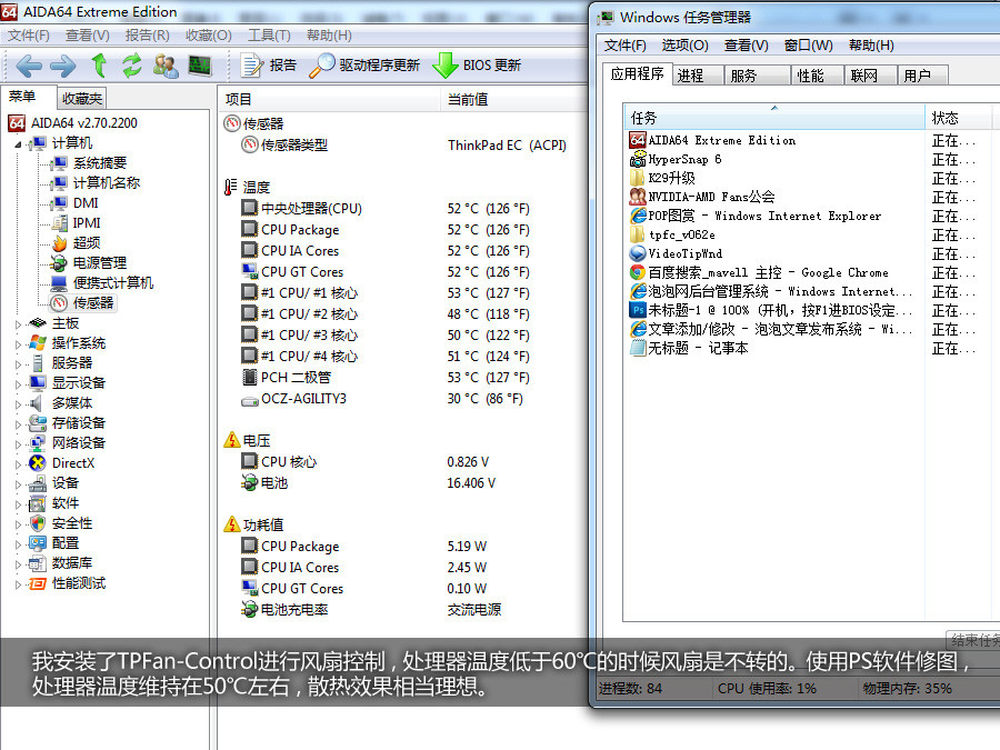Sort by 任务 column in Task Manager
The image size is (1000, 750).
pos(774,118)
